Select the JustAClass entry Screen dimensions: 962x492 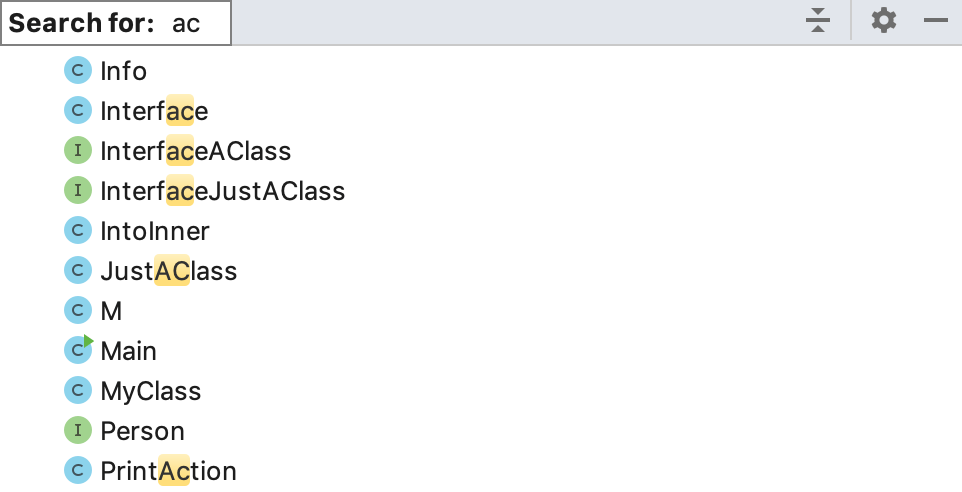(x=168, y=271)
